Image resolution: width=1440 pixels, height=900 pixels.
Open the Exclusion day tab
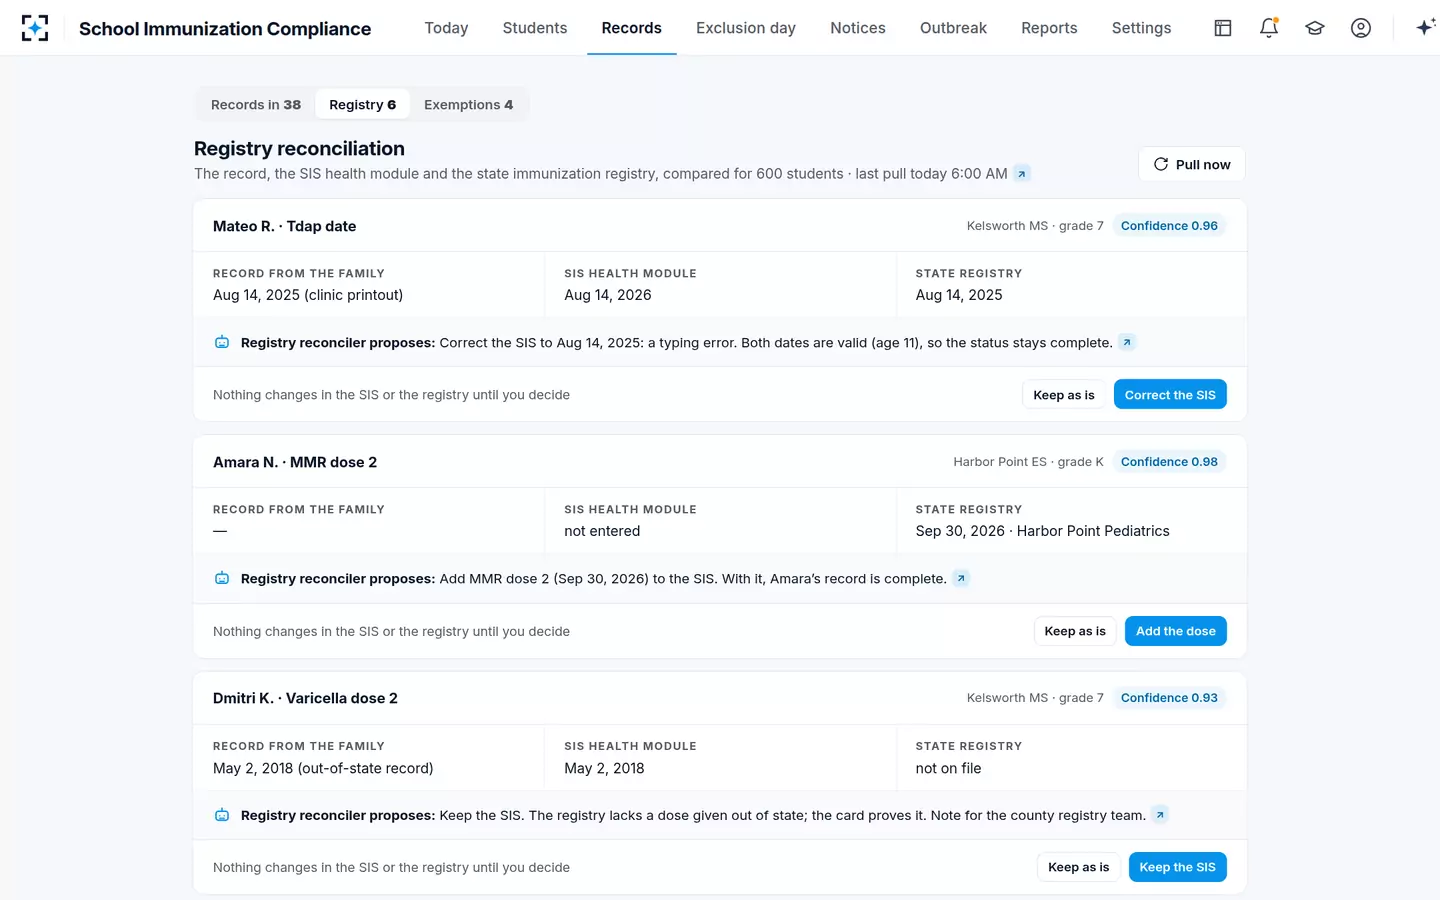[746, 28]
